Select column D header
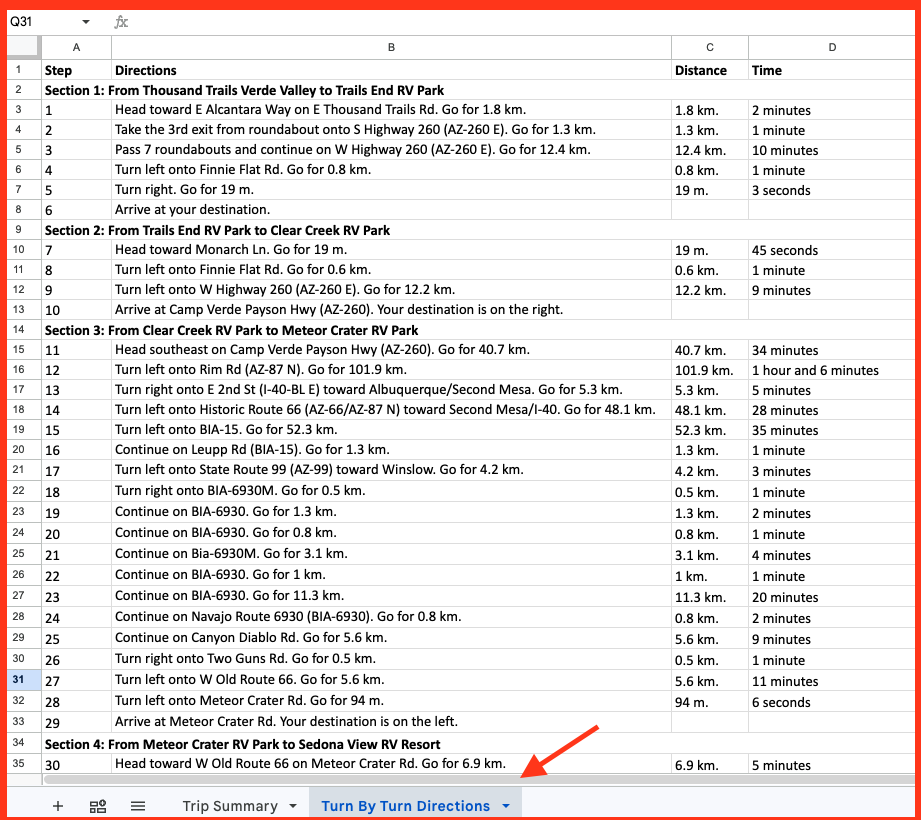Screen dimensions: 921x820 click(x=832, y=47)
